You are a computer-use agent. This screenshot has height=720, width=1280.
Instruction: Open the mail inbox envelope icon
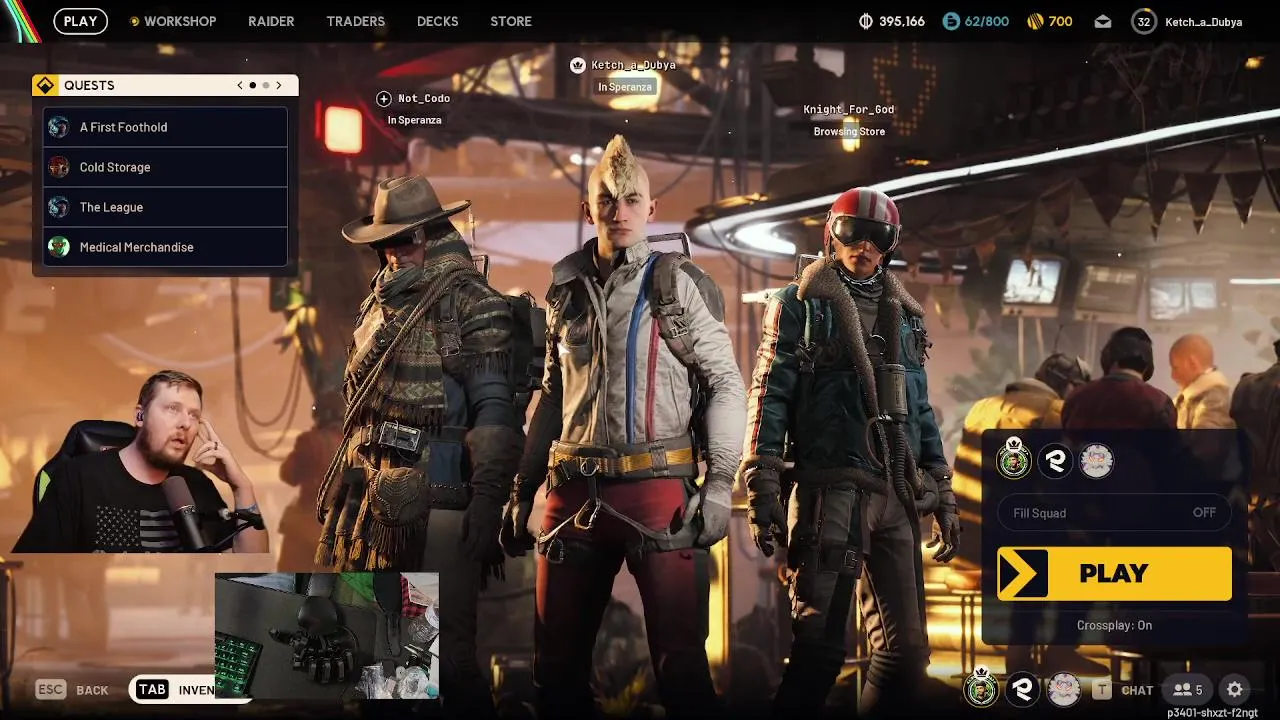click(1103, 21)
